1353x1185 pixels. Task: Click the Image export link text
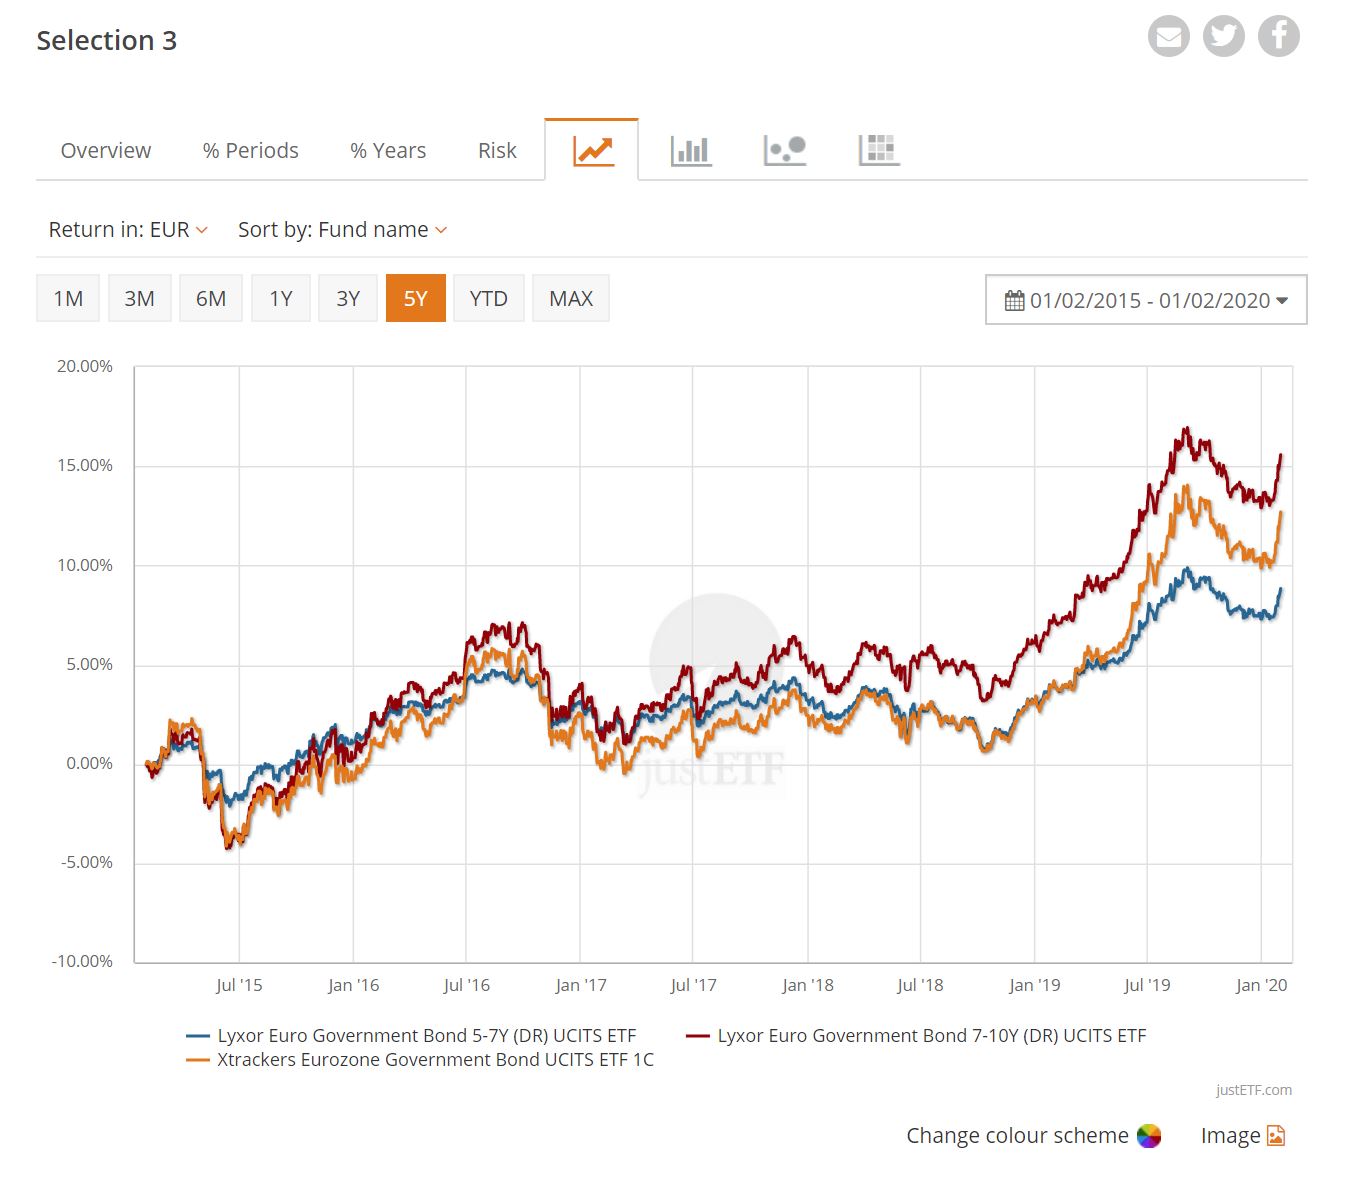(1230, 1136)
